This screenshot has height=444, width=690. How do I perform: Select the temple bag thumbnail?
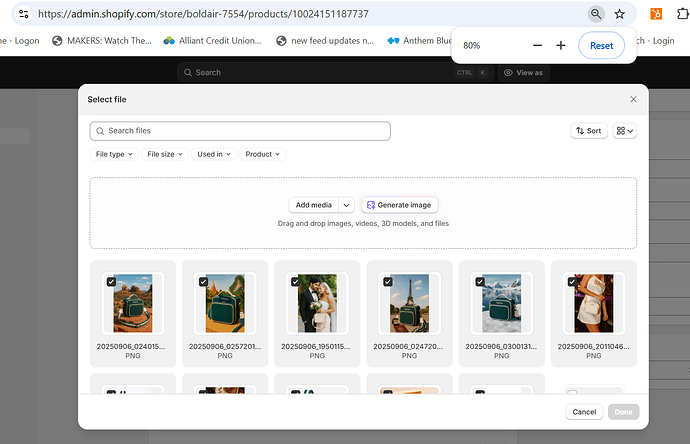click(x=225, y=304)
